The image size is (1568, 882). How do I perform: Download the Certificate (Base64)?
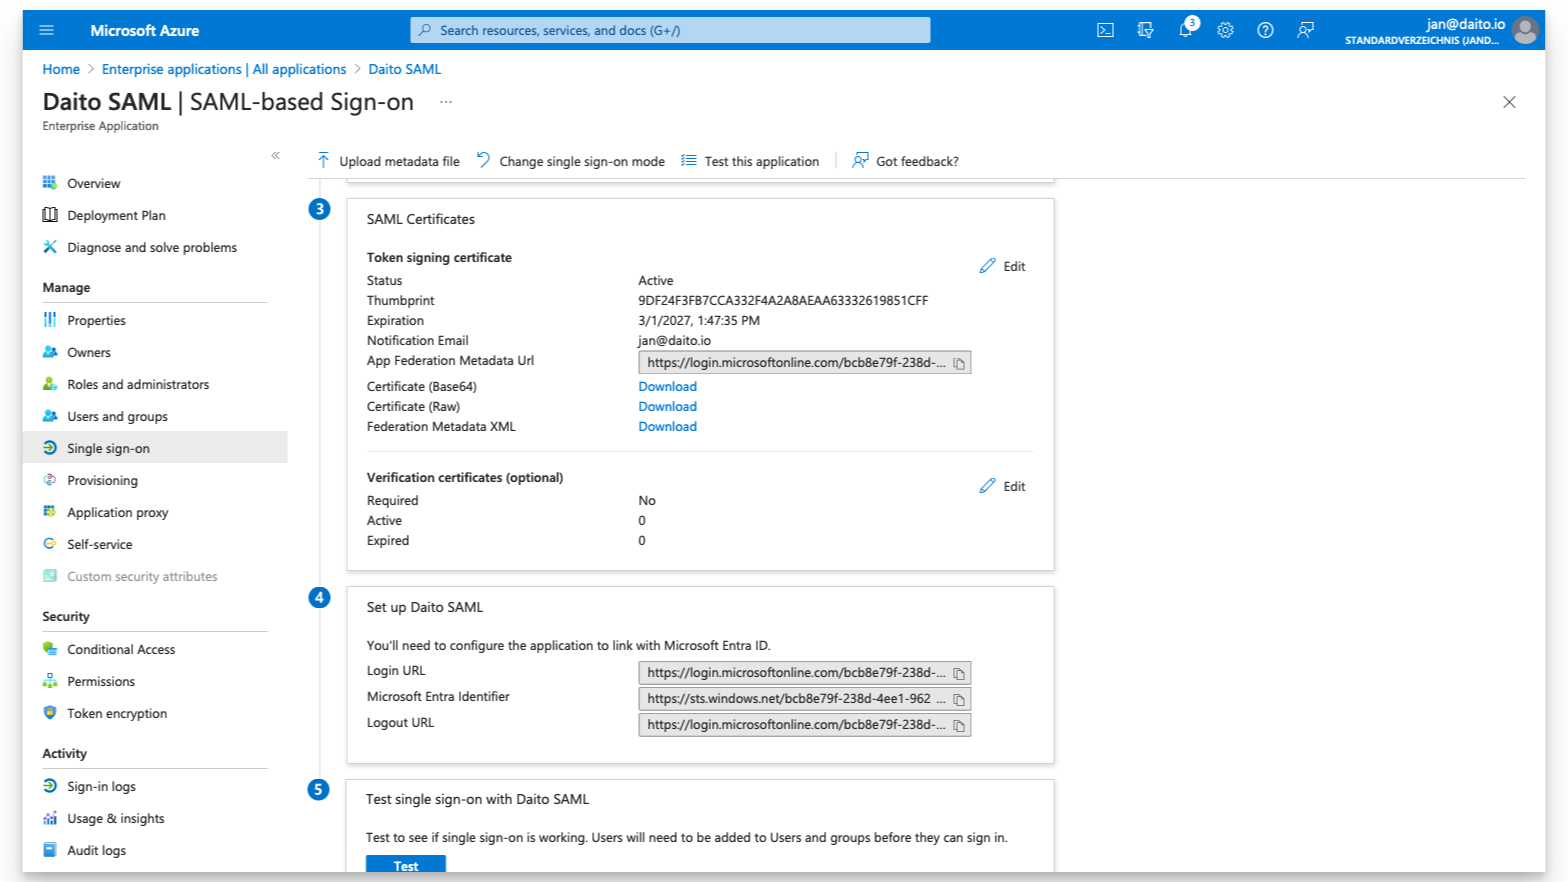point(667,386)
